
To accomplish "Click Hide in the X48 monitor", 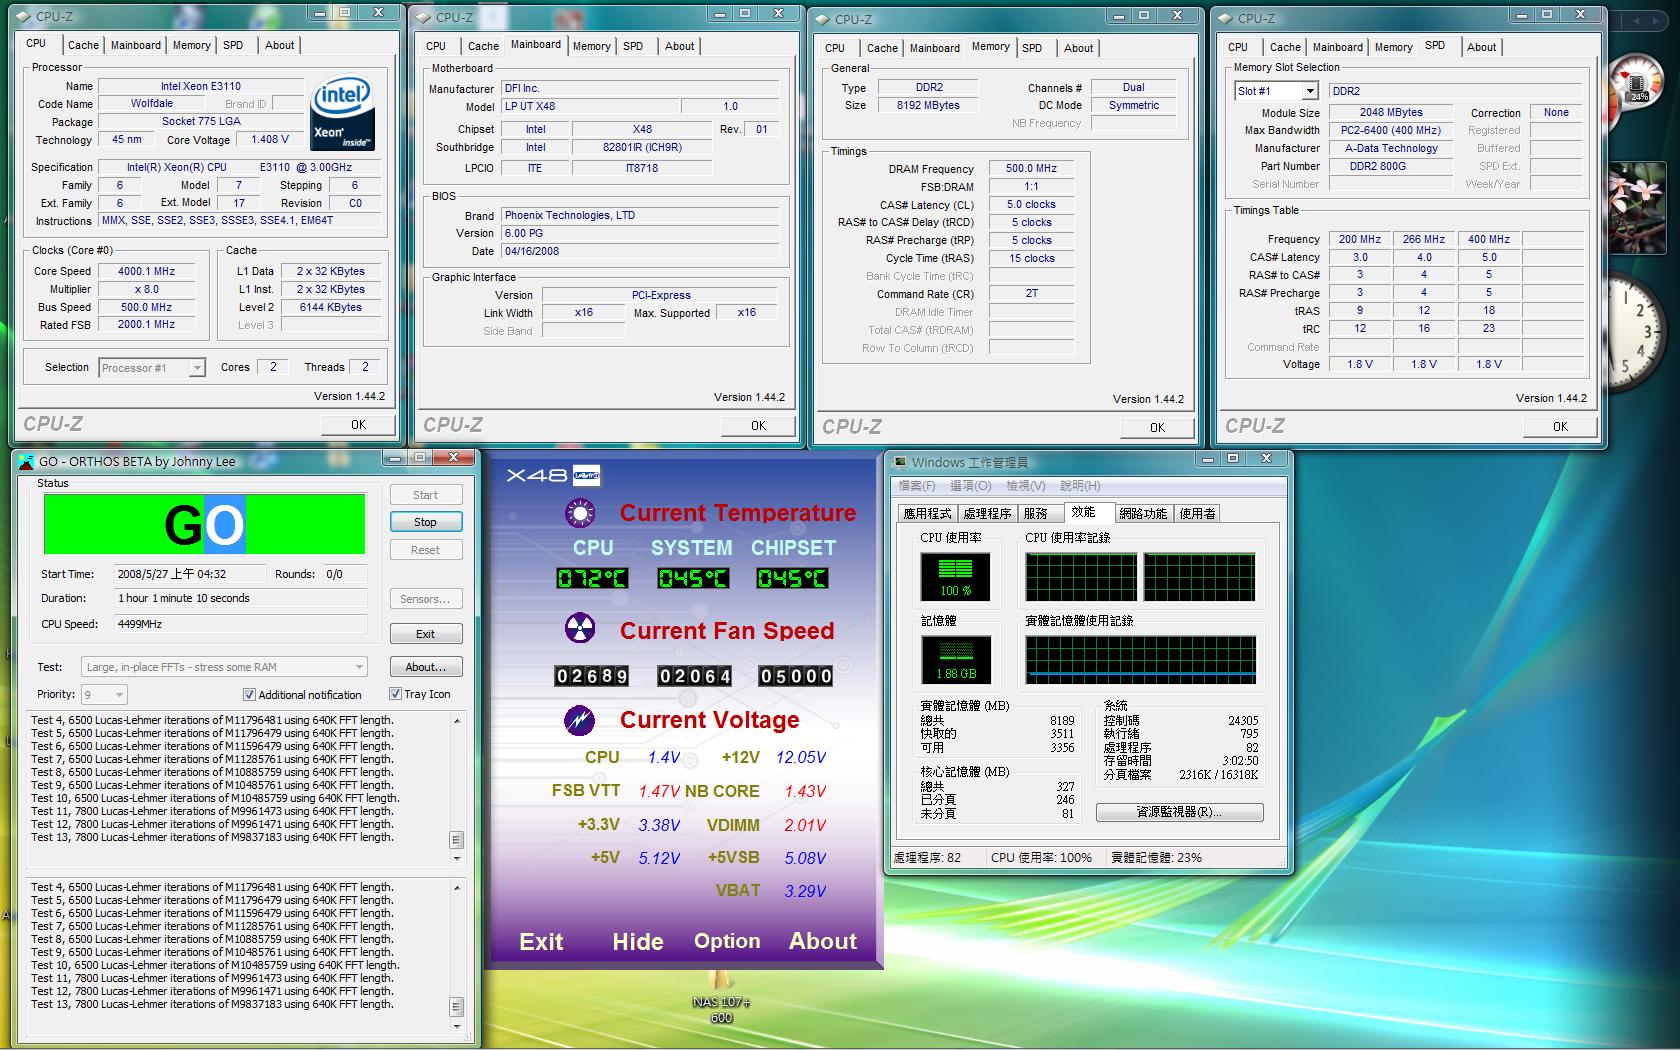I will [638, 941].
